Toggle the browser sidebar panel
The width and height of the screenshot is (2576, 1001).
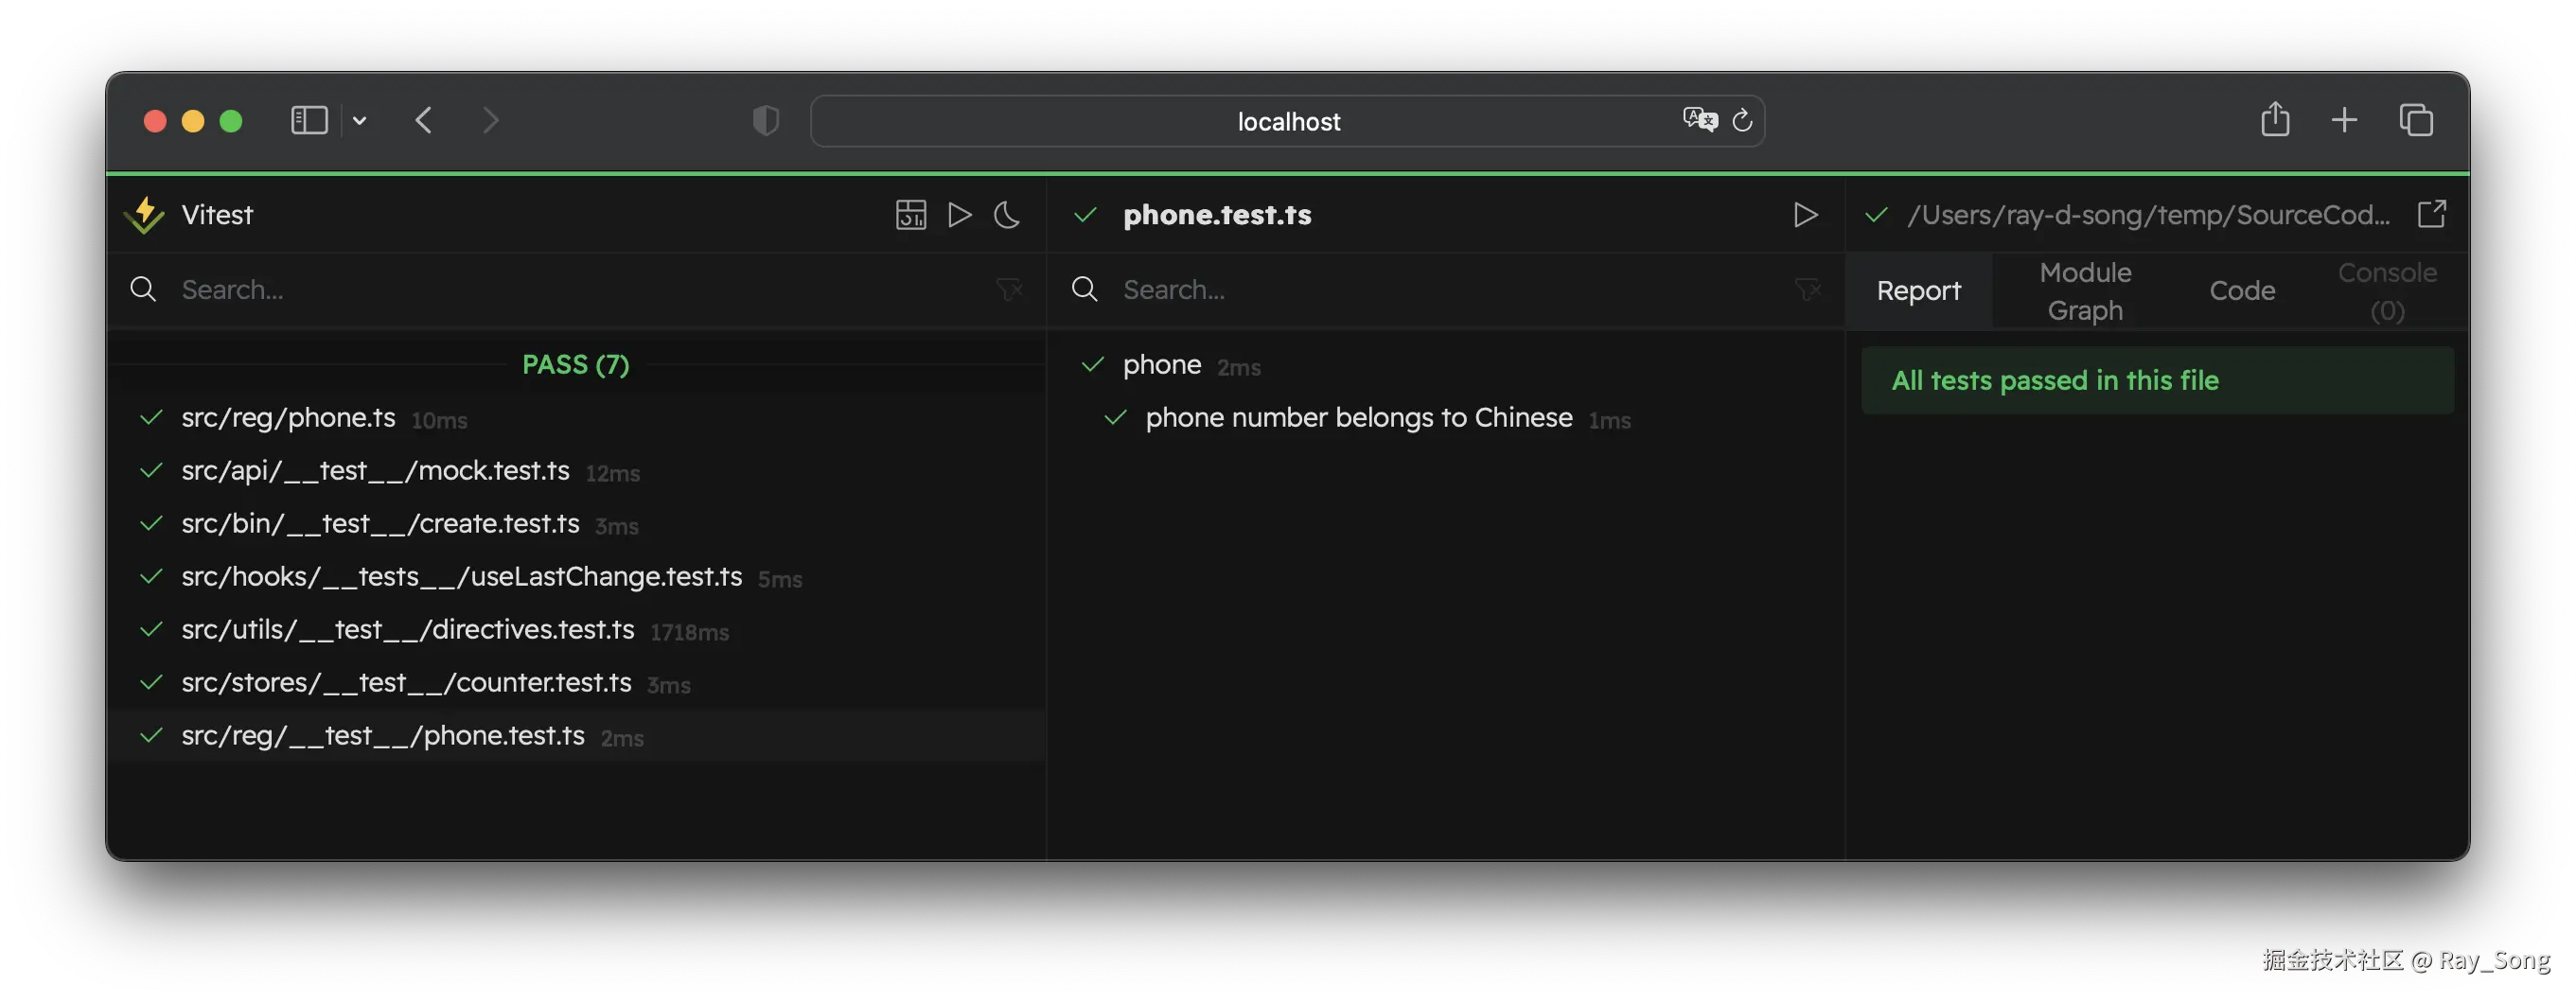pos(309,120)
